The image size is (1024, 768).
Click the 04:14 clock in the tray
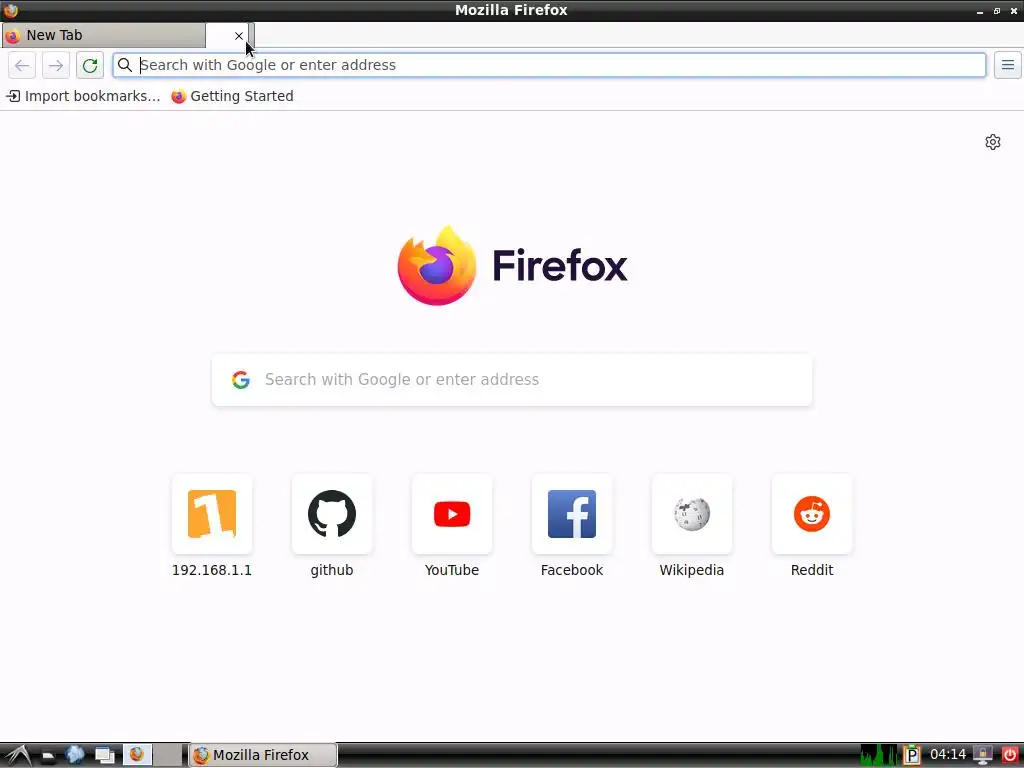[x=948, y=755]
